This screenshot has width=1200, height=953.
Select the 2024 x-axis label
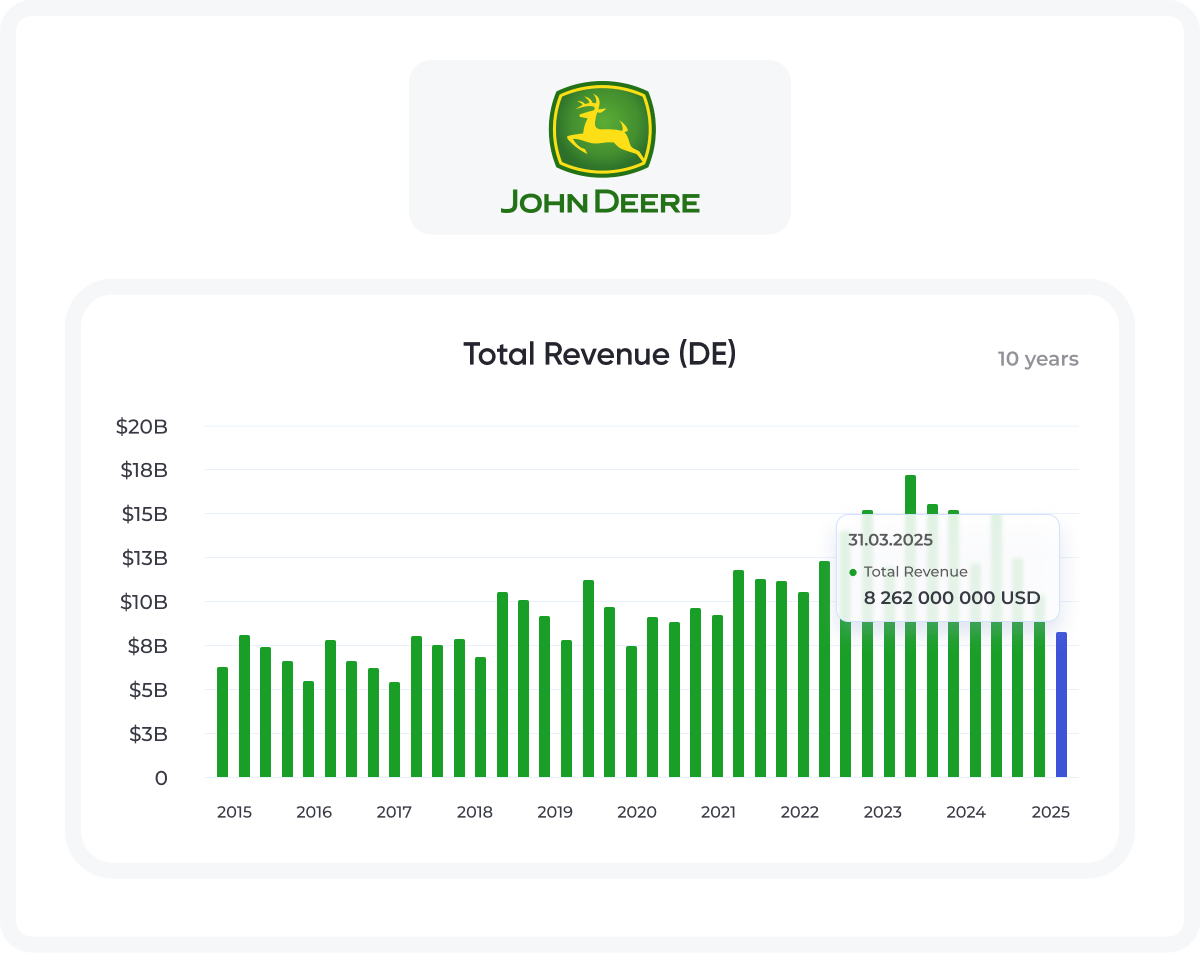[966, 812]
